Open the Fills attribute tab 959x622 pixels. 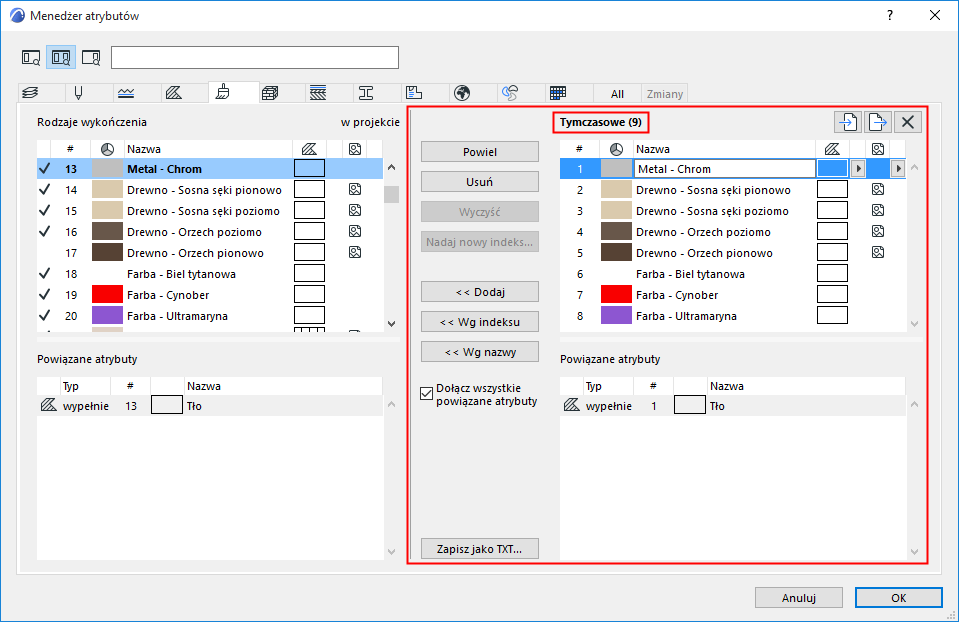[x=174, y=93]
